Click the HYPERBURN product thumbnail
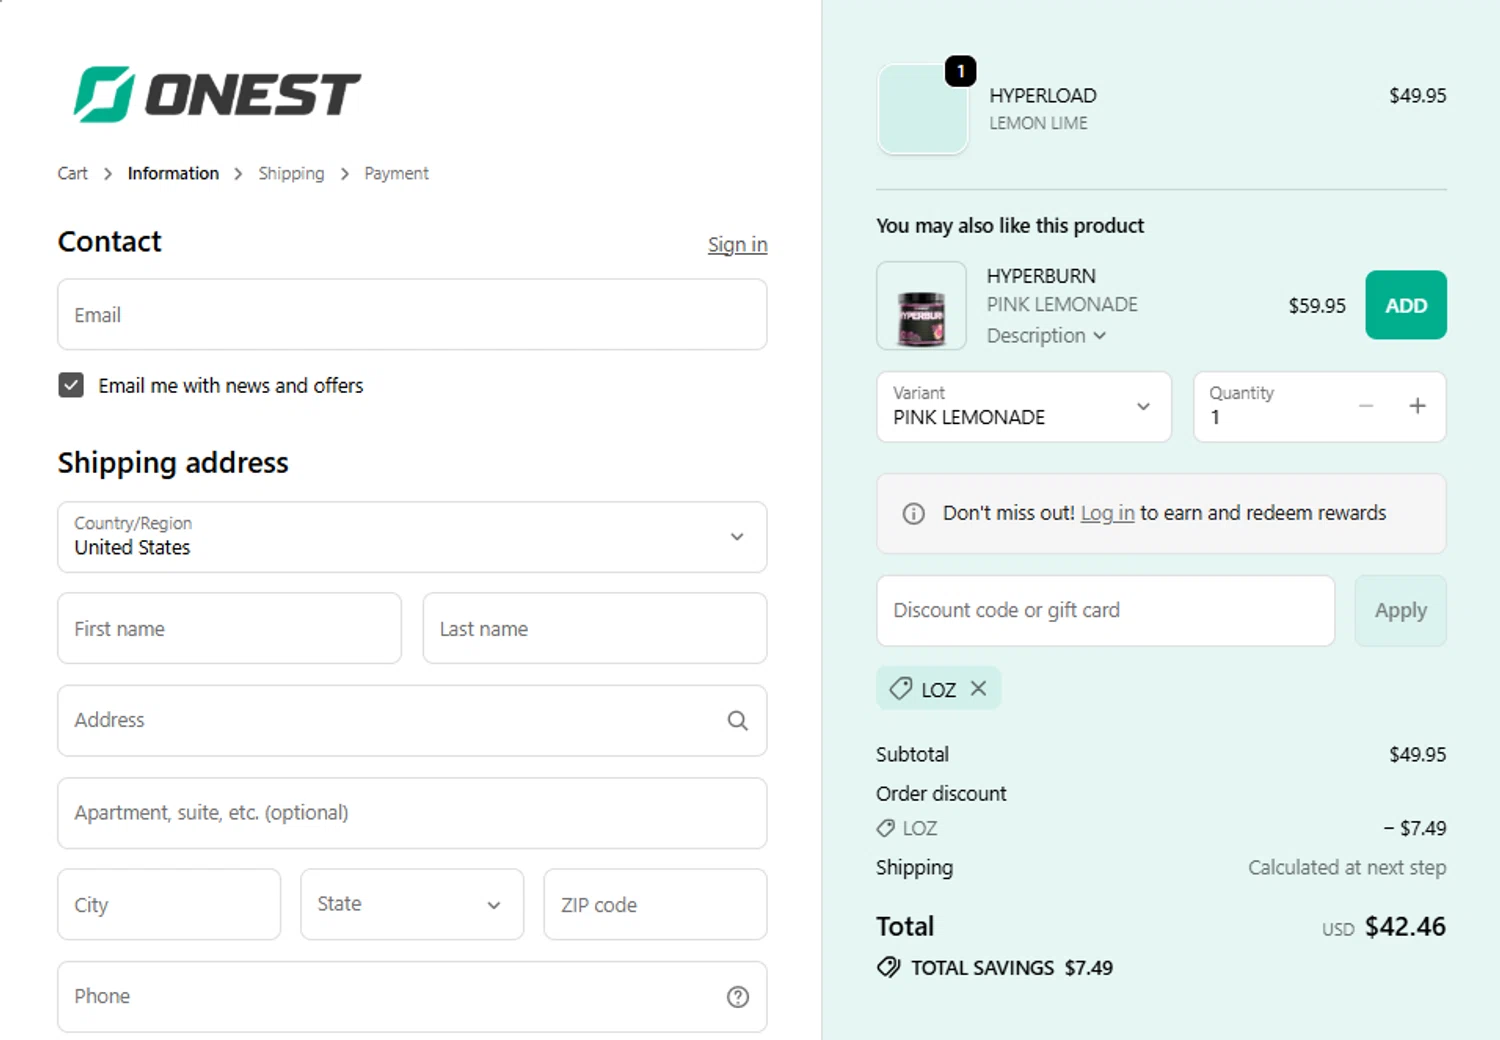Screen dimensions: 1500x1040 [x=921, y=306]
